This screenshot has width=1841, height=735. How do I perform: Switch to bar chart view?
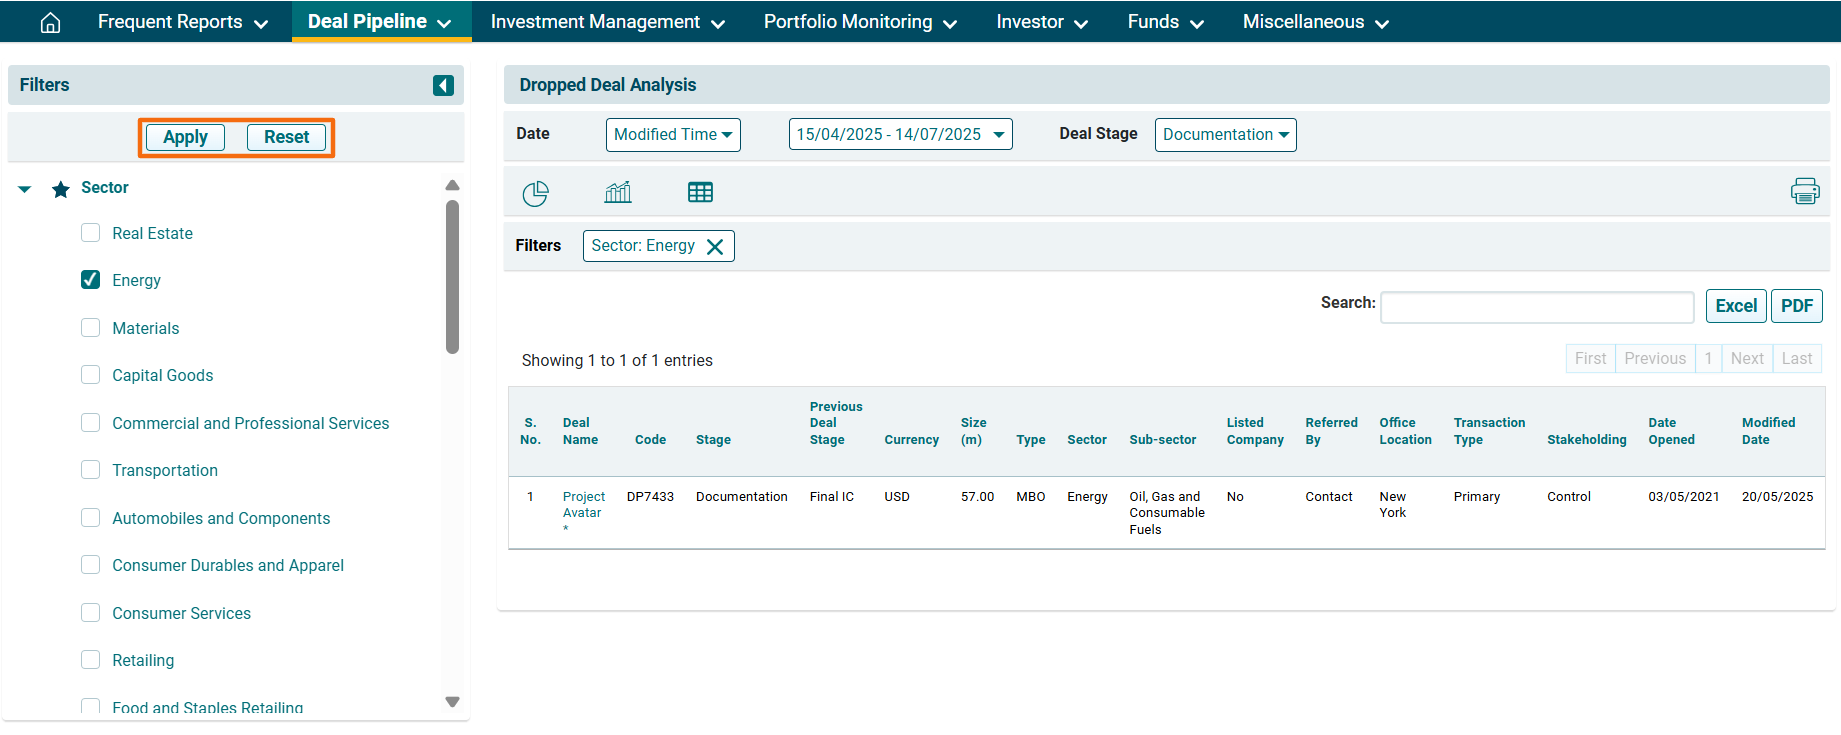tap(618, 192)
